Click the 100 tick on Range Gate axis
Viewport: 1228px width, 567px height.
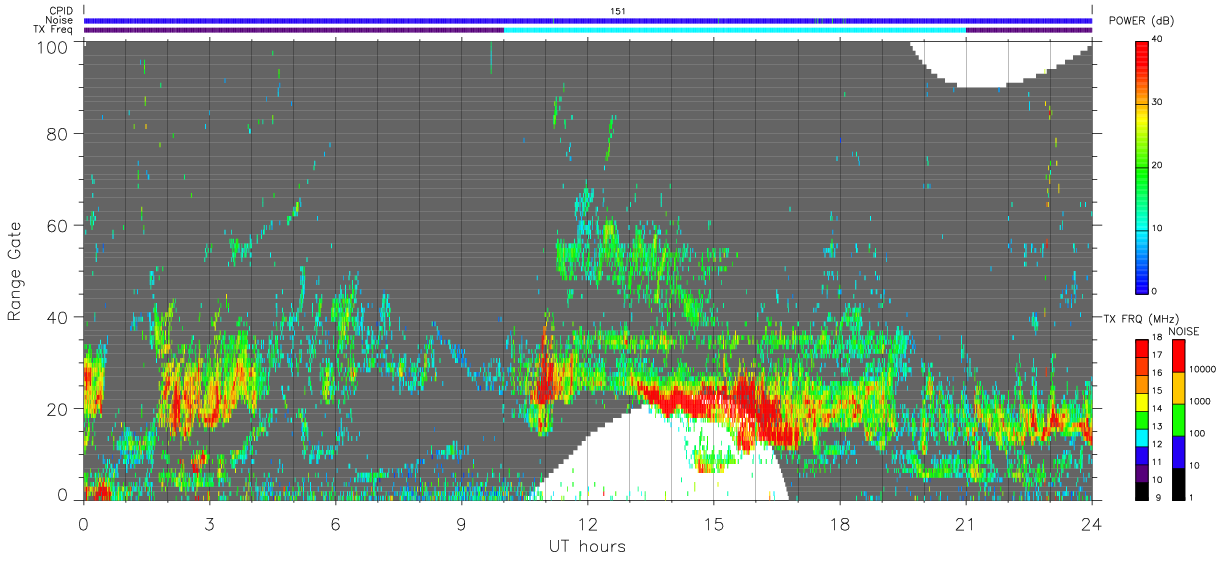(x=54, y=47)
